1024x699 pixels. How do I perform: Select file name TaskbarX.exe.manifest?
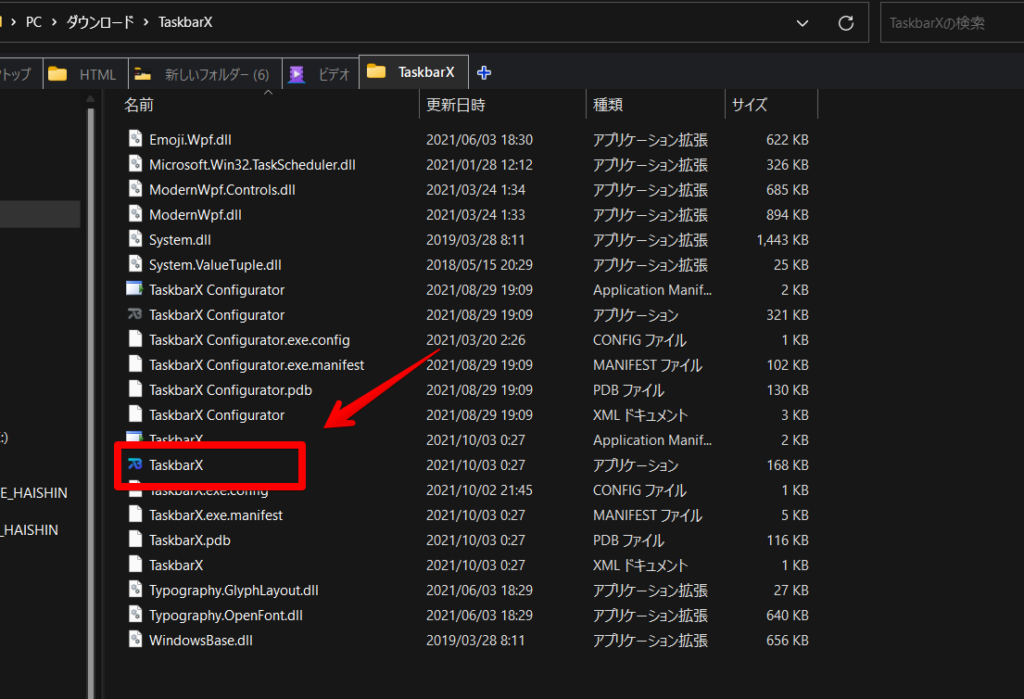216,515
